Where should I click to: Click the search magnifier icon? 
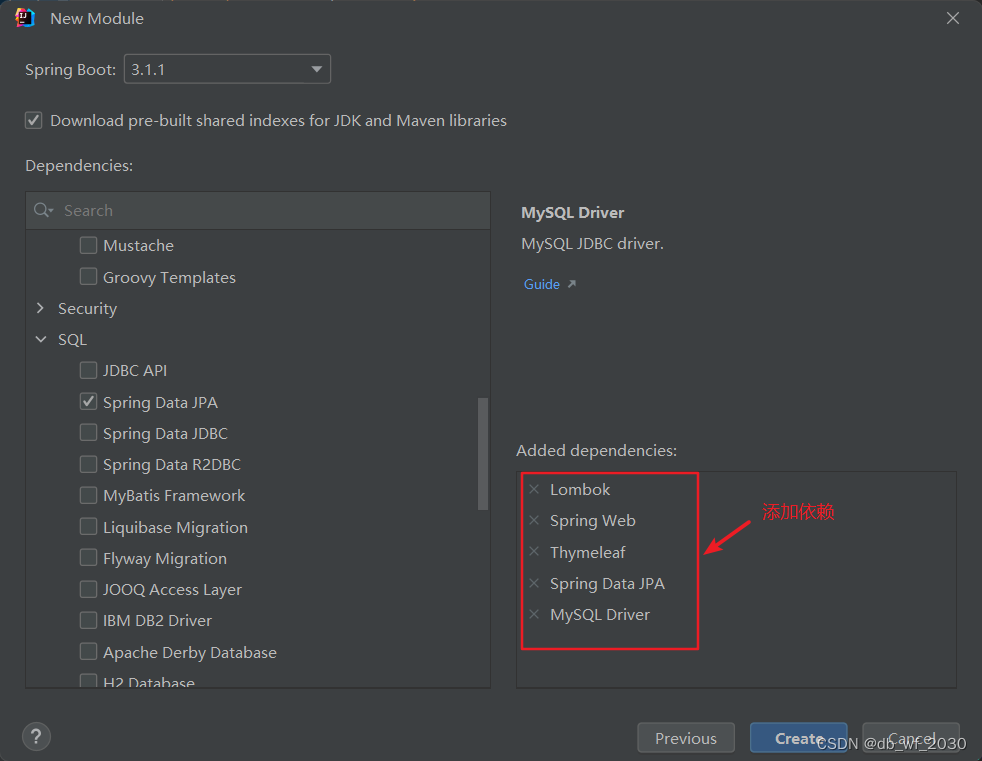pyautogui.click(x=43, y=210)
